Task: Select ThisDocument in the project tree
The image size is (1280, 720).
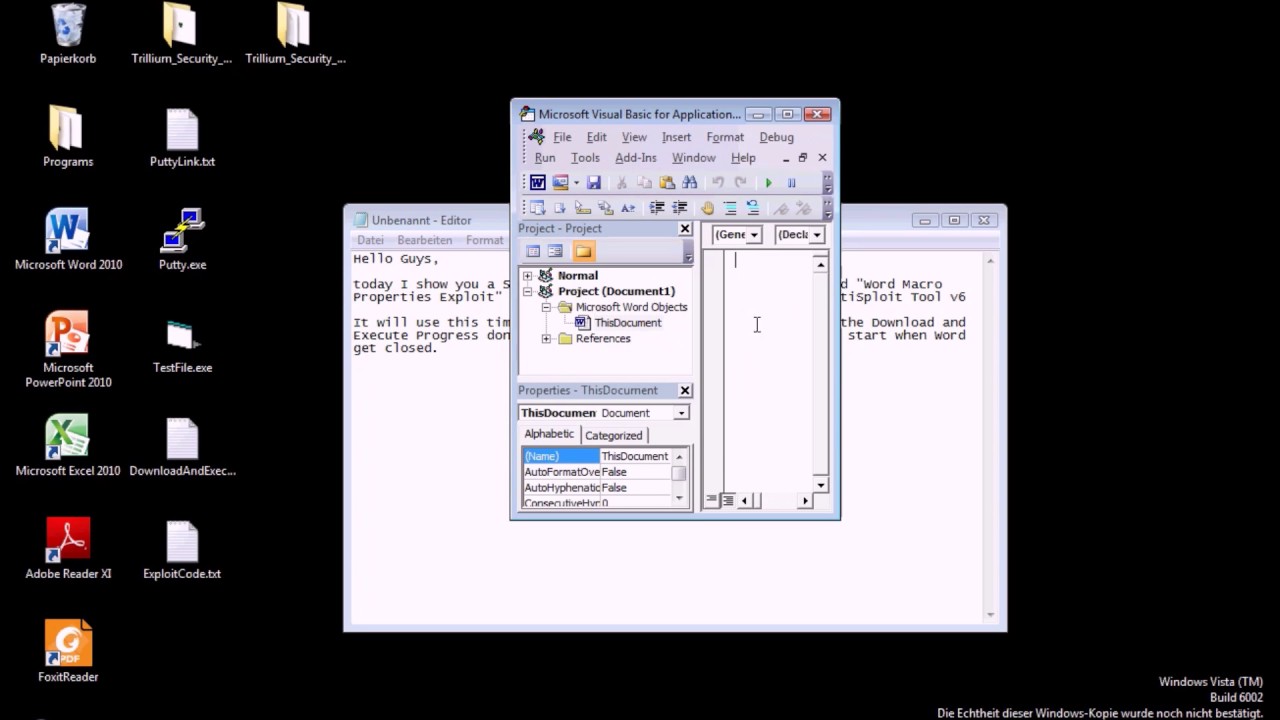Action: pyautogui.click(x=627, y=323)
